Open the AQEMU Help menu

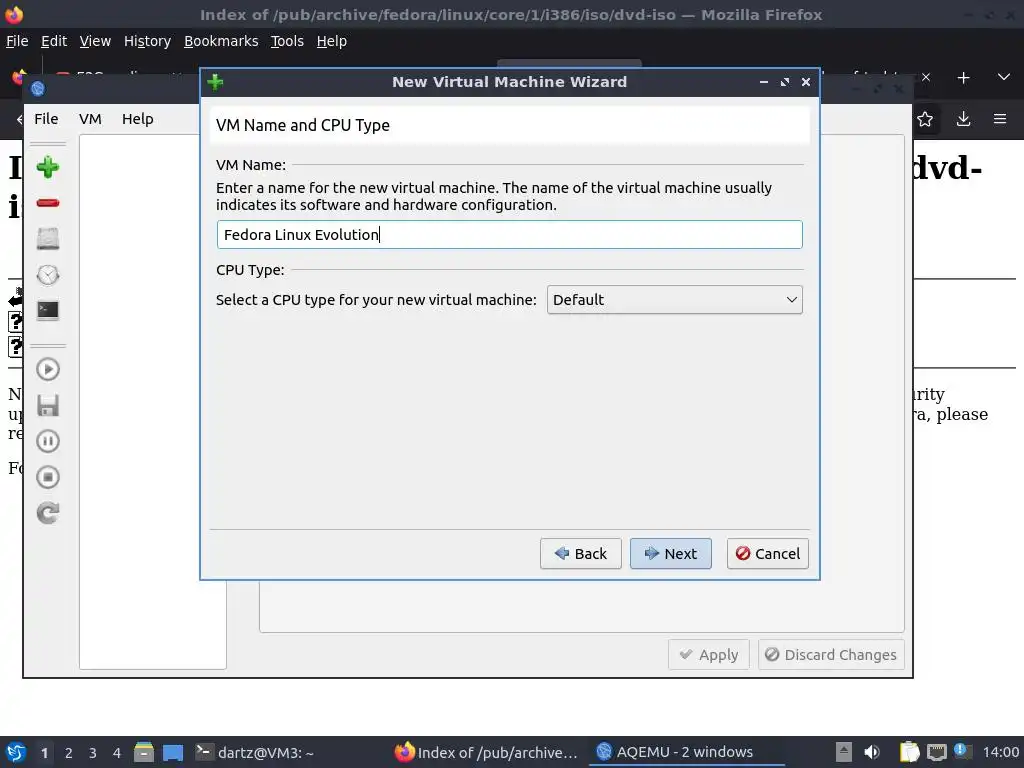(x=138, y=119)
